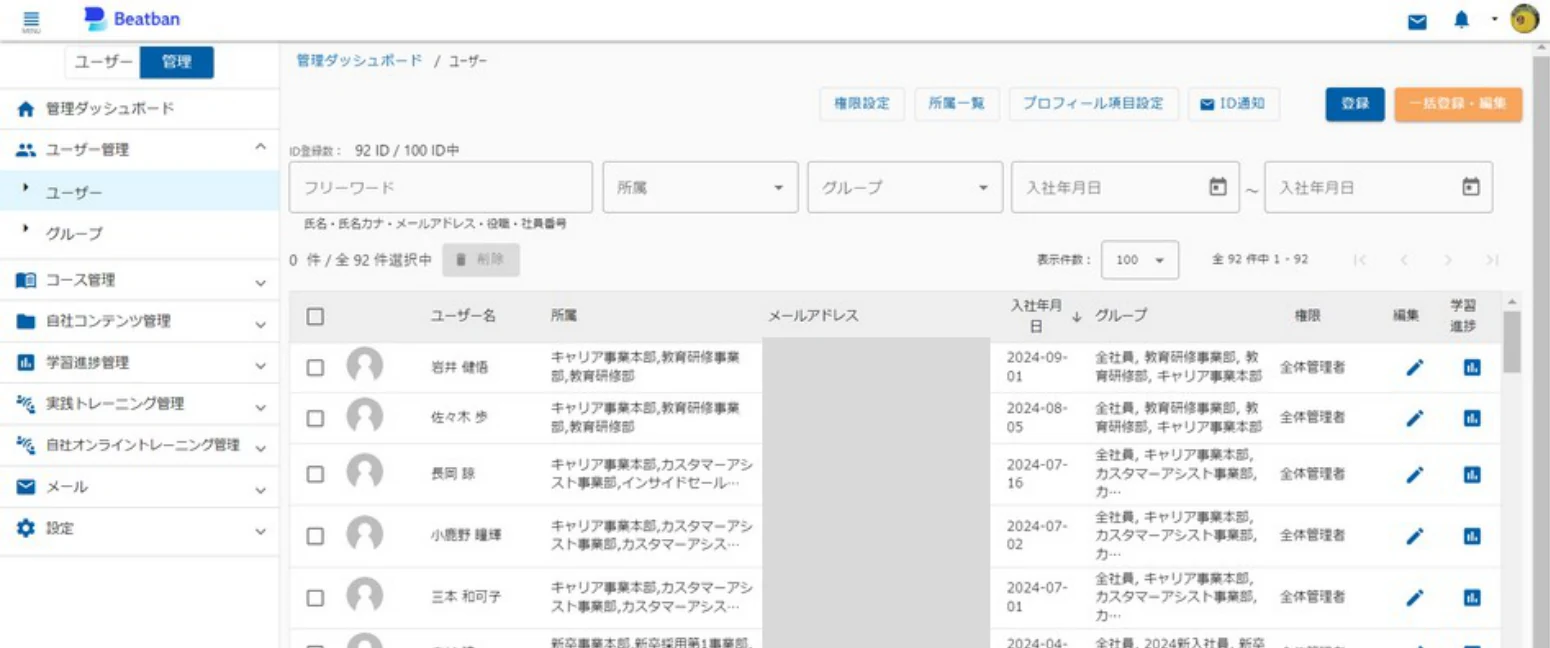Click the ID通知 button

[x=1233, y=104]
